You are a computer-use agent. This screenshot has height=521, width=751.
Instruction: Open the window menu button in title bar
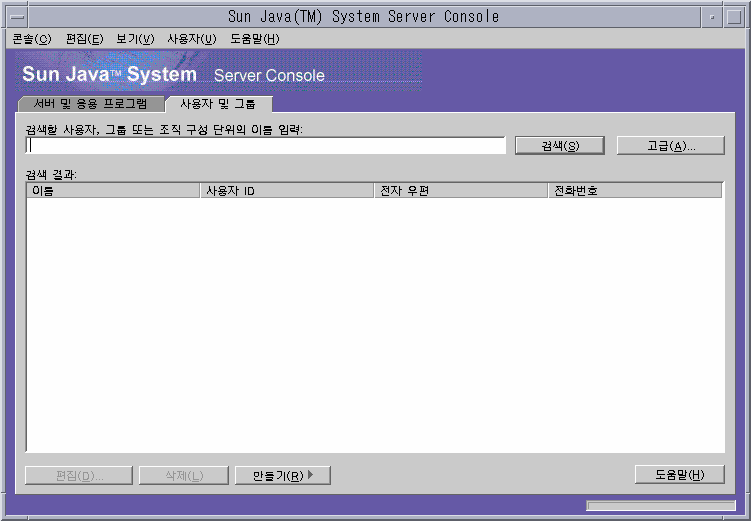point(18,17)
